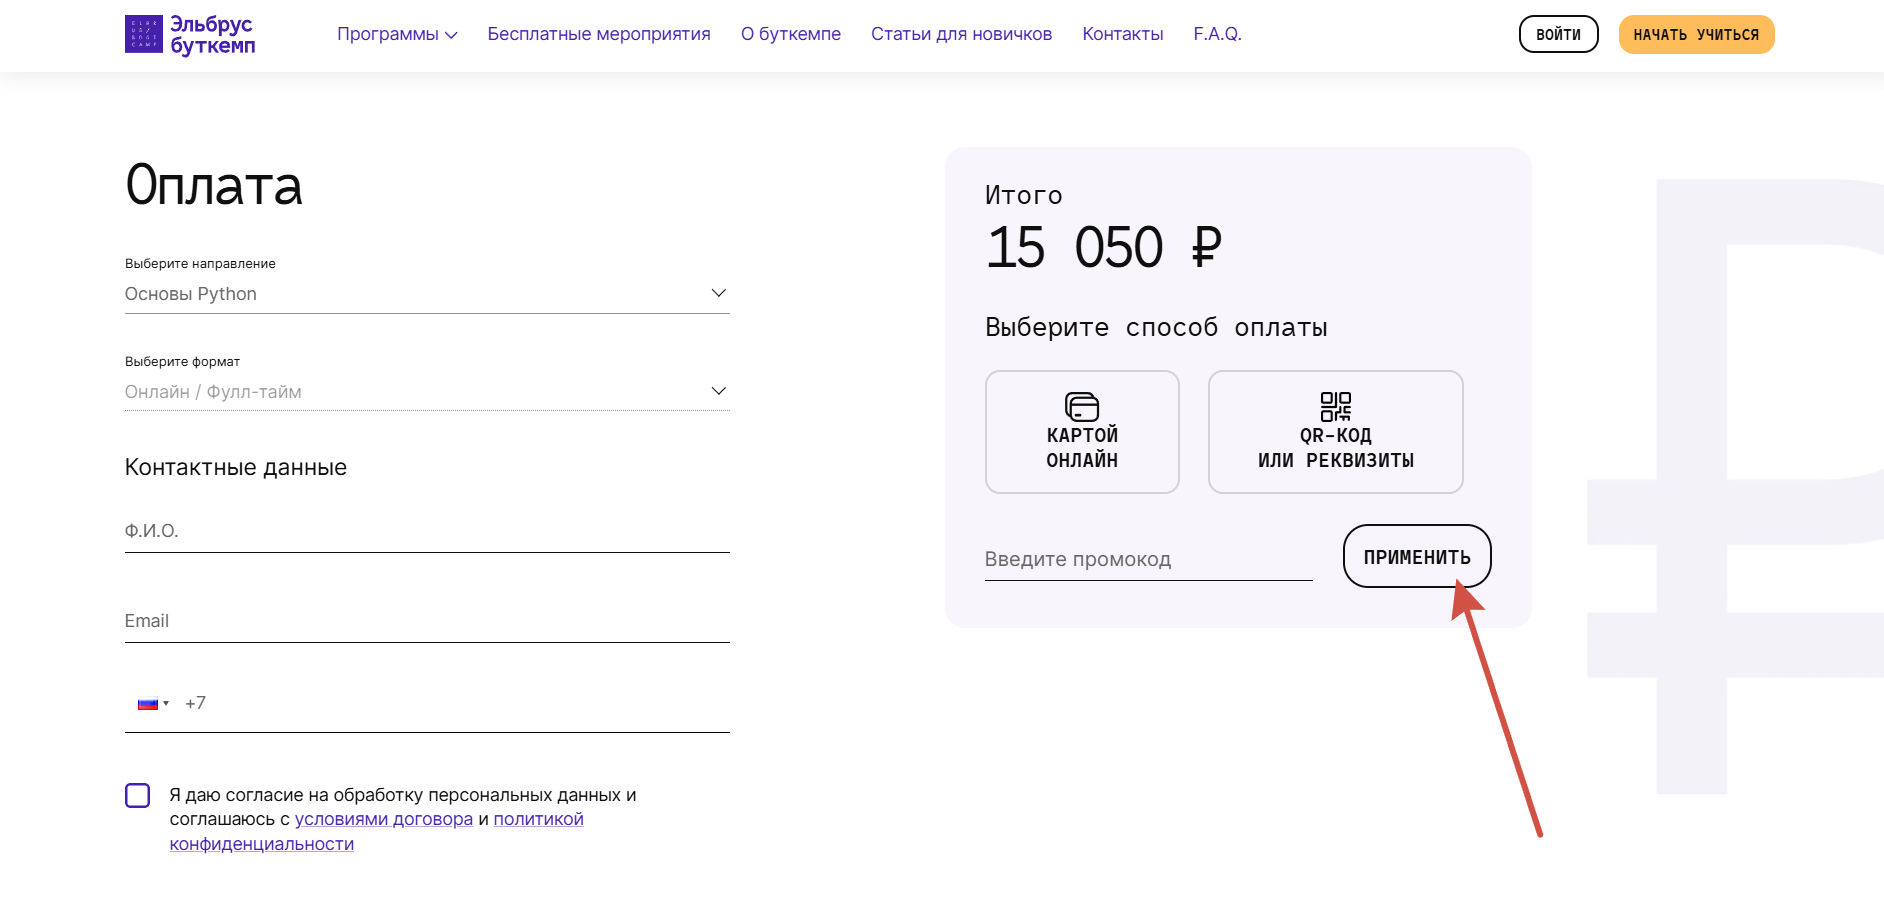Open the Основы Python direction dropdown

point(427,294)
